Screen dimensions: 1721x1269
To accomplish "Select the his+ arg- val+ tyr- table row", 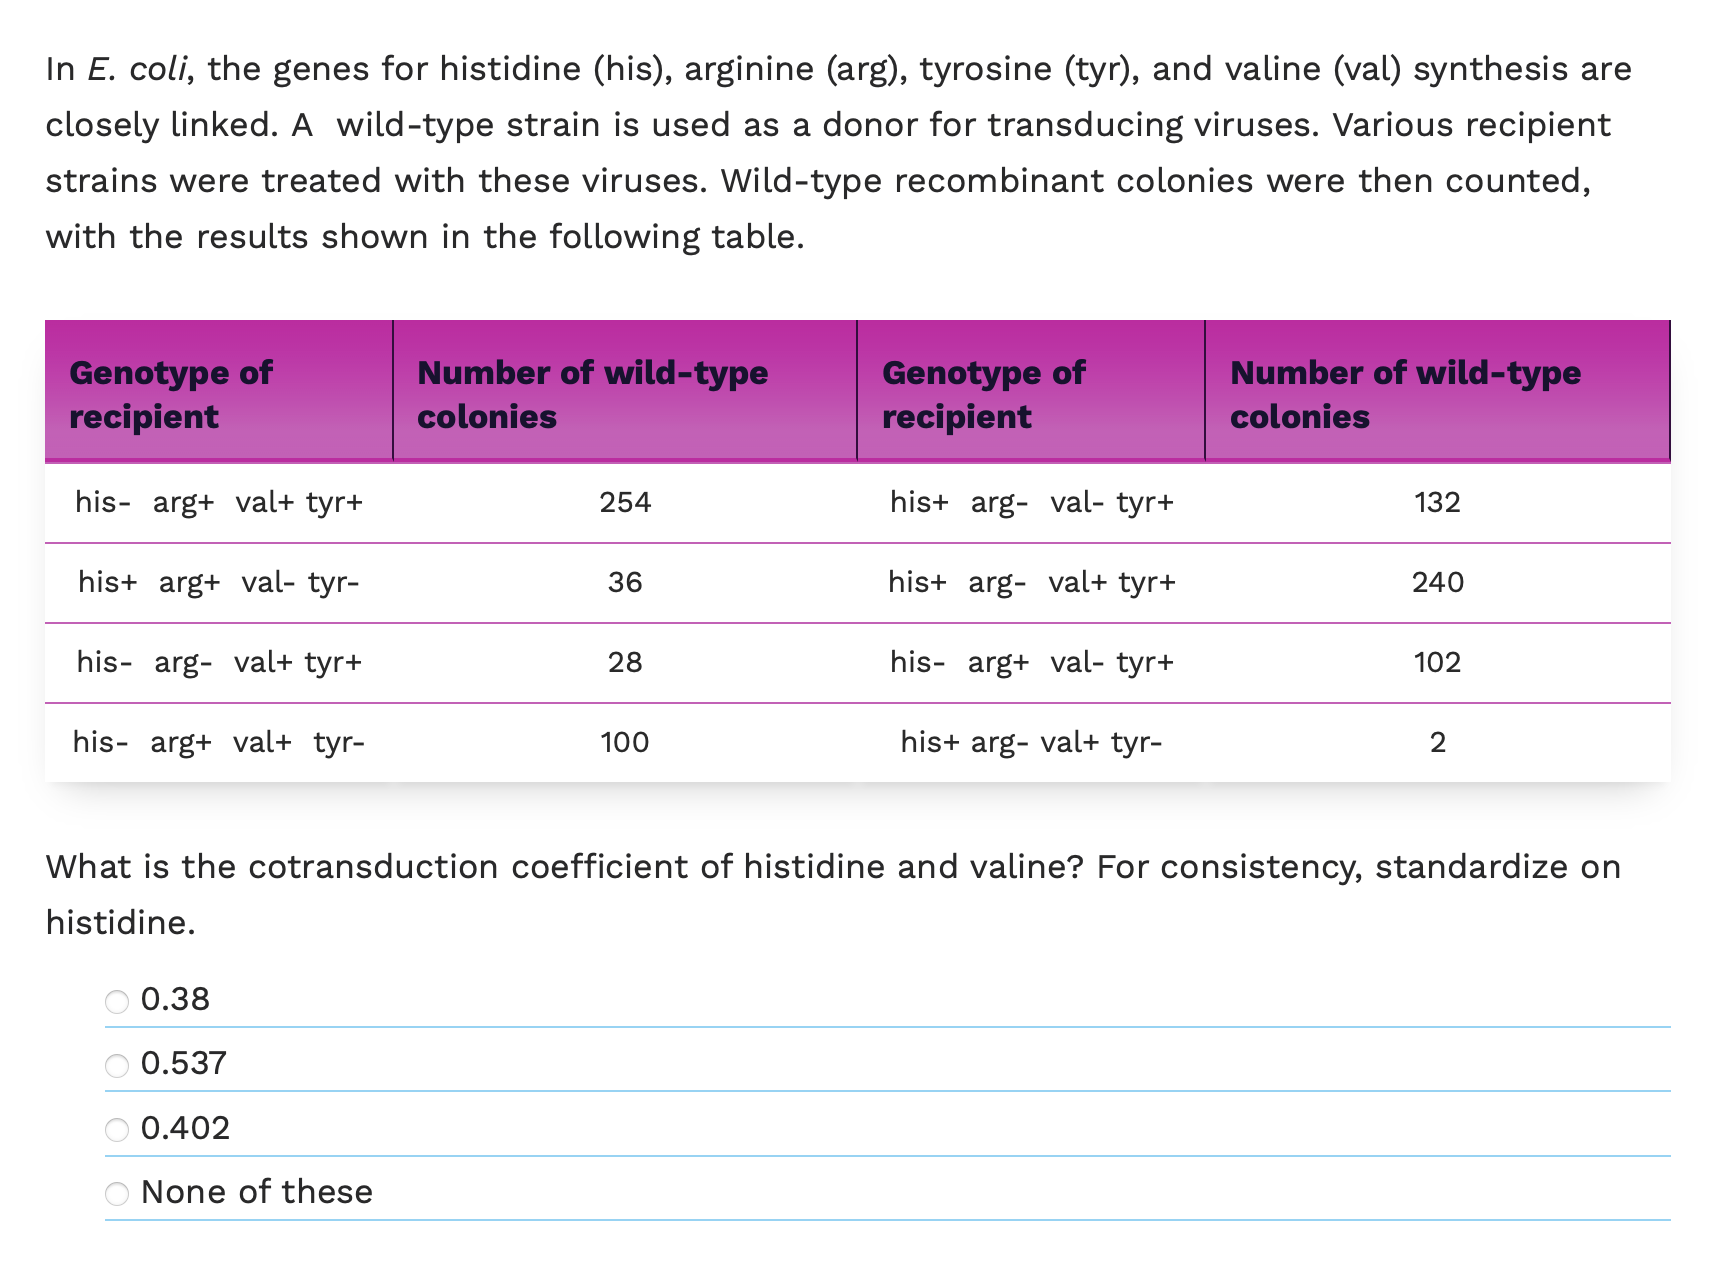I will point(1032,742).
